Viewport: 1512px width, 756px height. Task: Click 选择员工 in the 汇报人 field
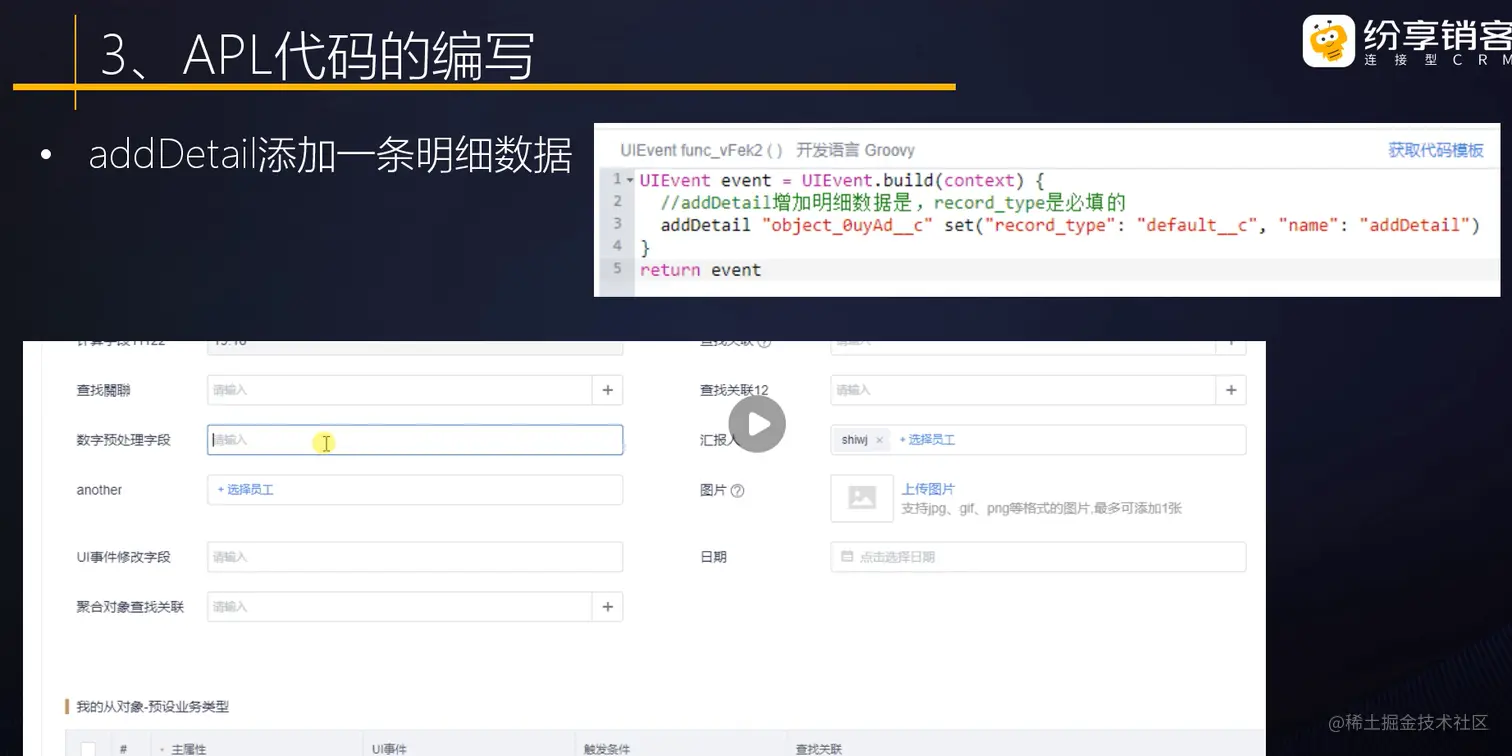point(927,440)
